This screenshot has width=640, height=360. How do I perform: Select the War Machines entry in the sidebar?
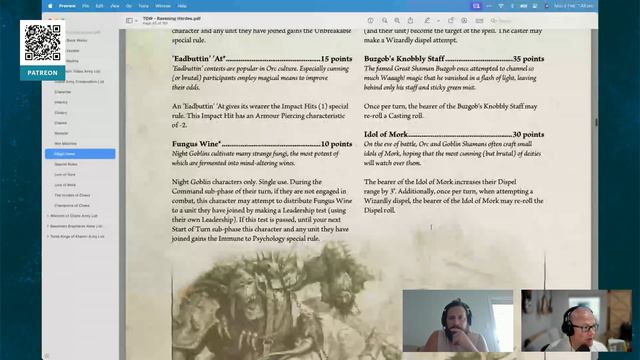click(x=66, y=144)
